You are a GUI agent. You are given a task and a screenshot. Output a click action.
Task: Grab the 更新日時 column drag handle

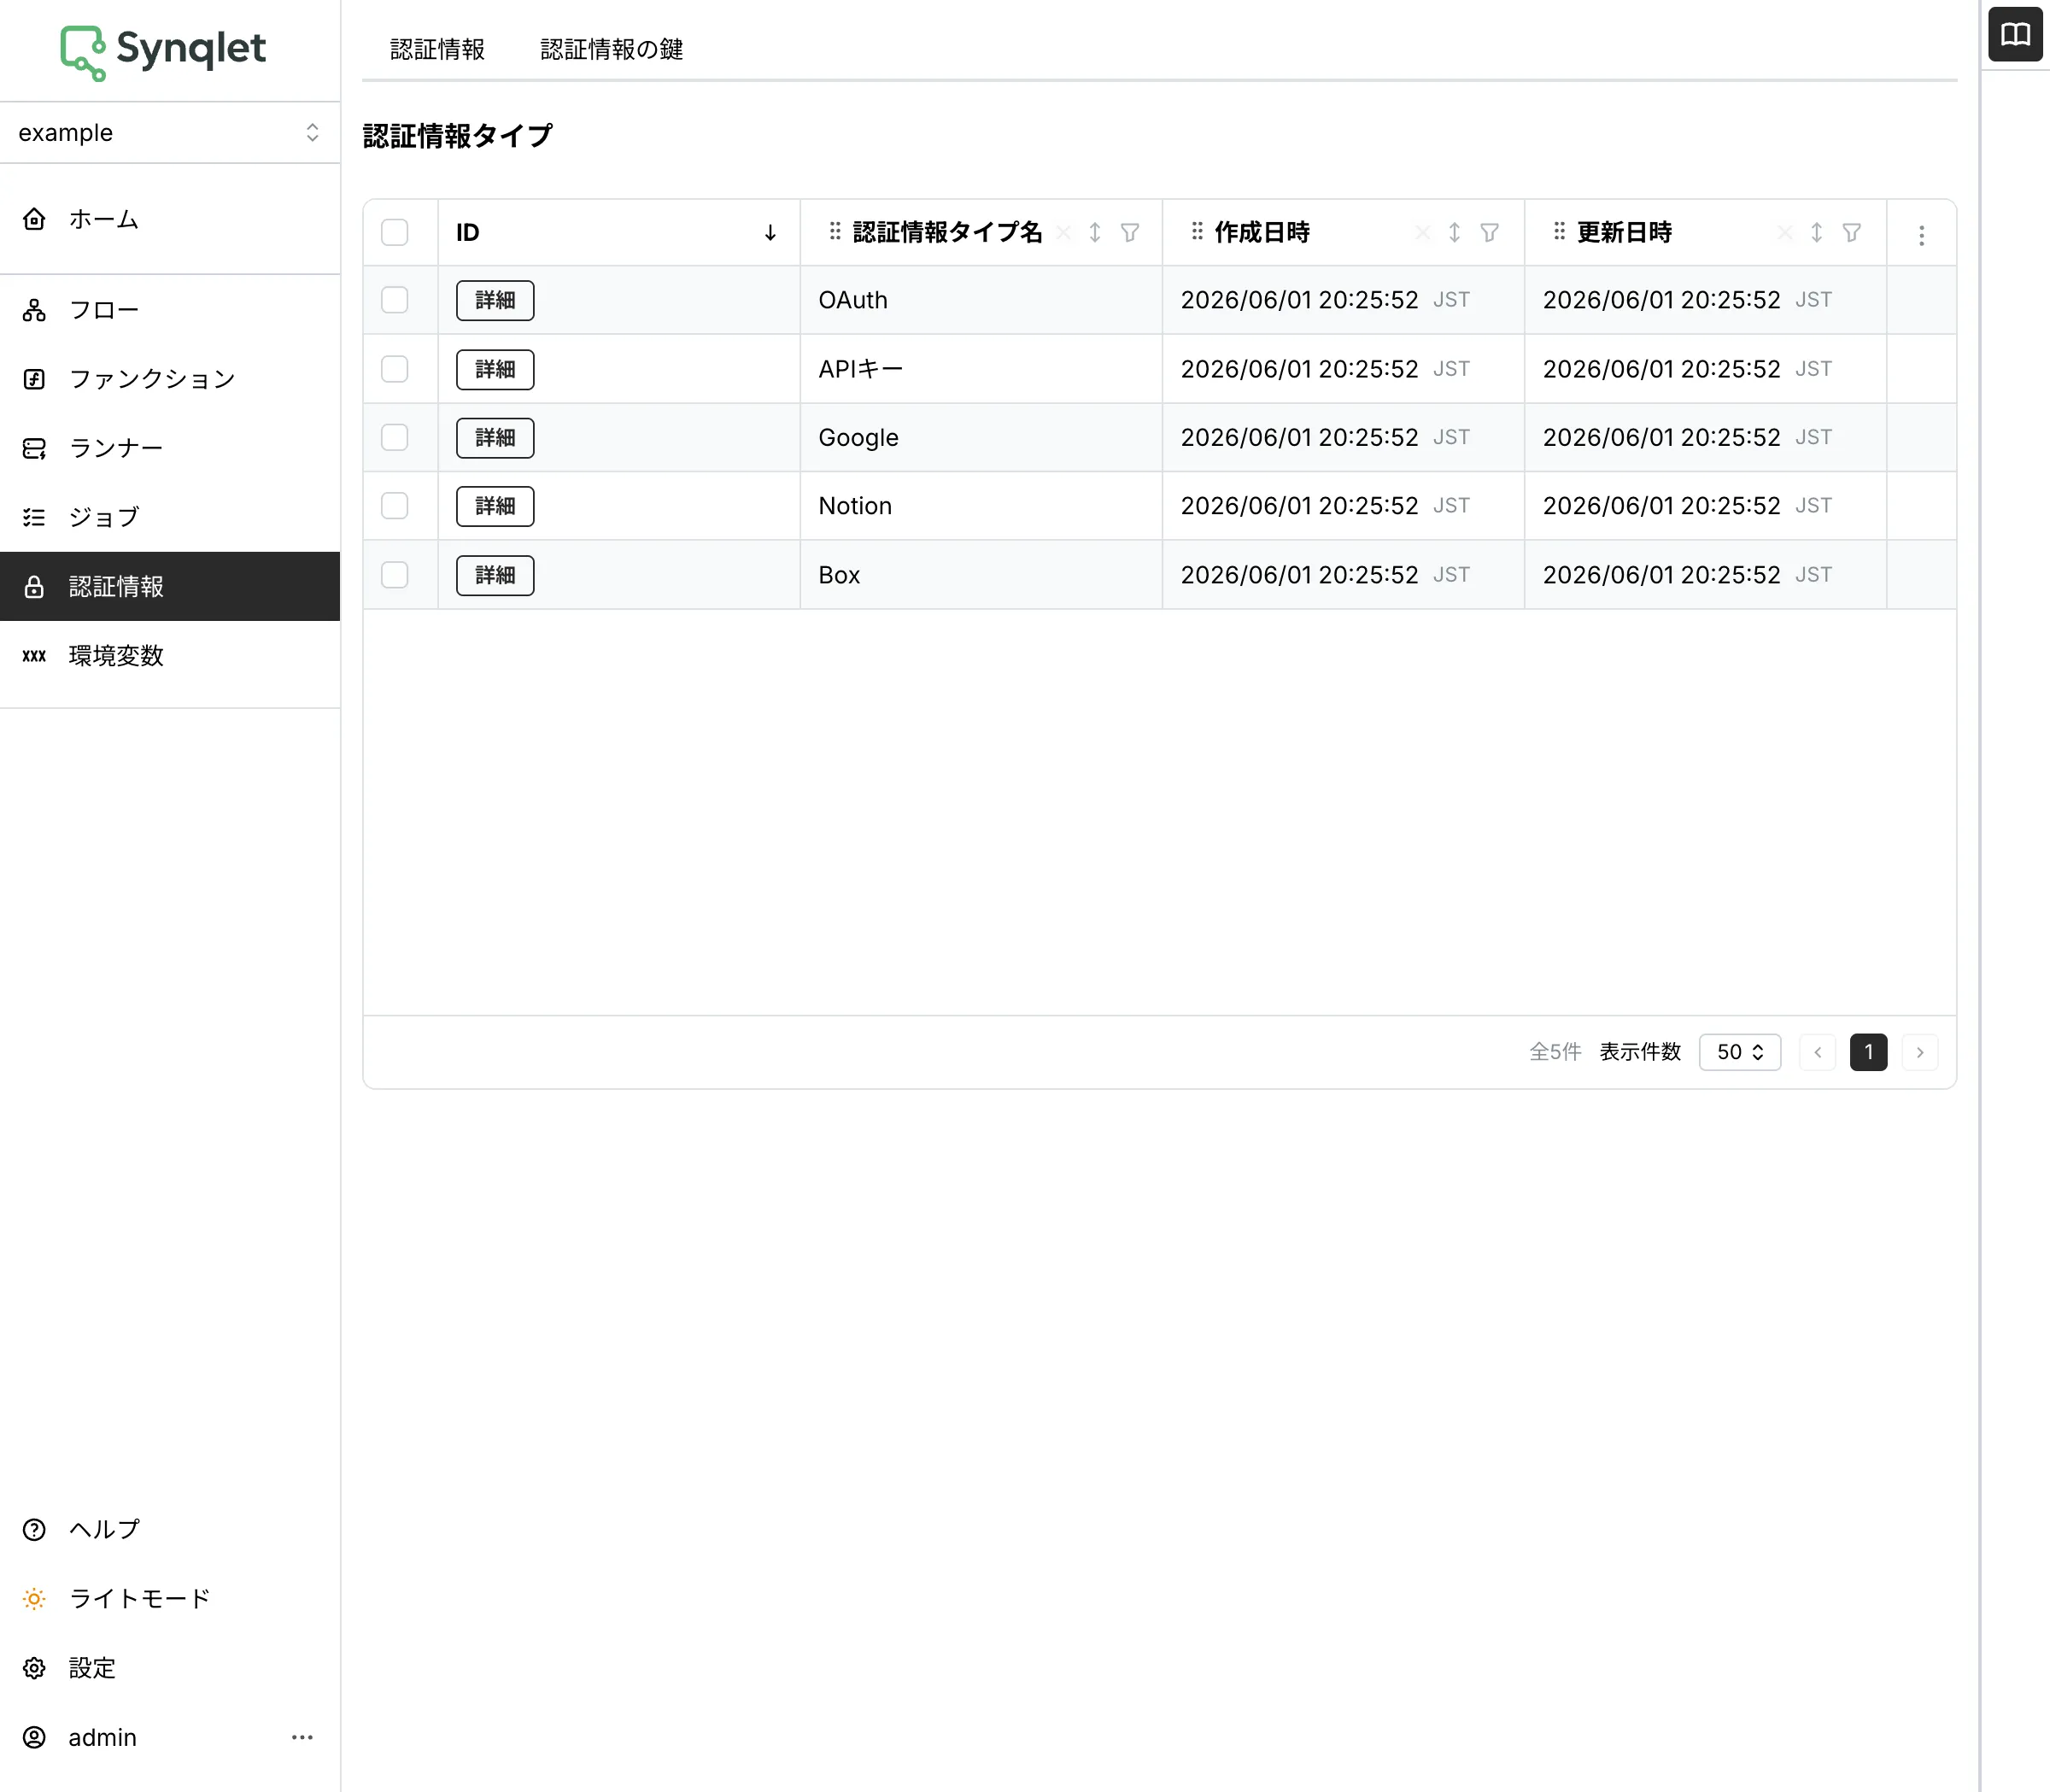point(1559,232)
